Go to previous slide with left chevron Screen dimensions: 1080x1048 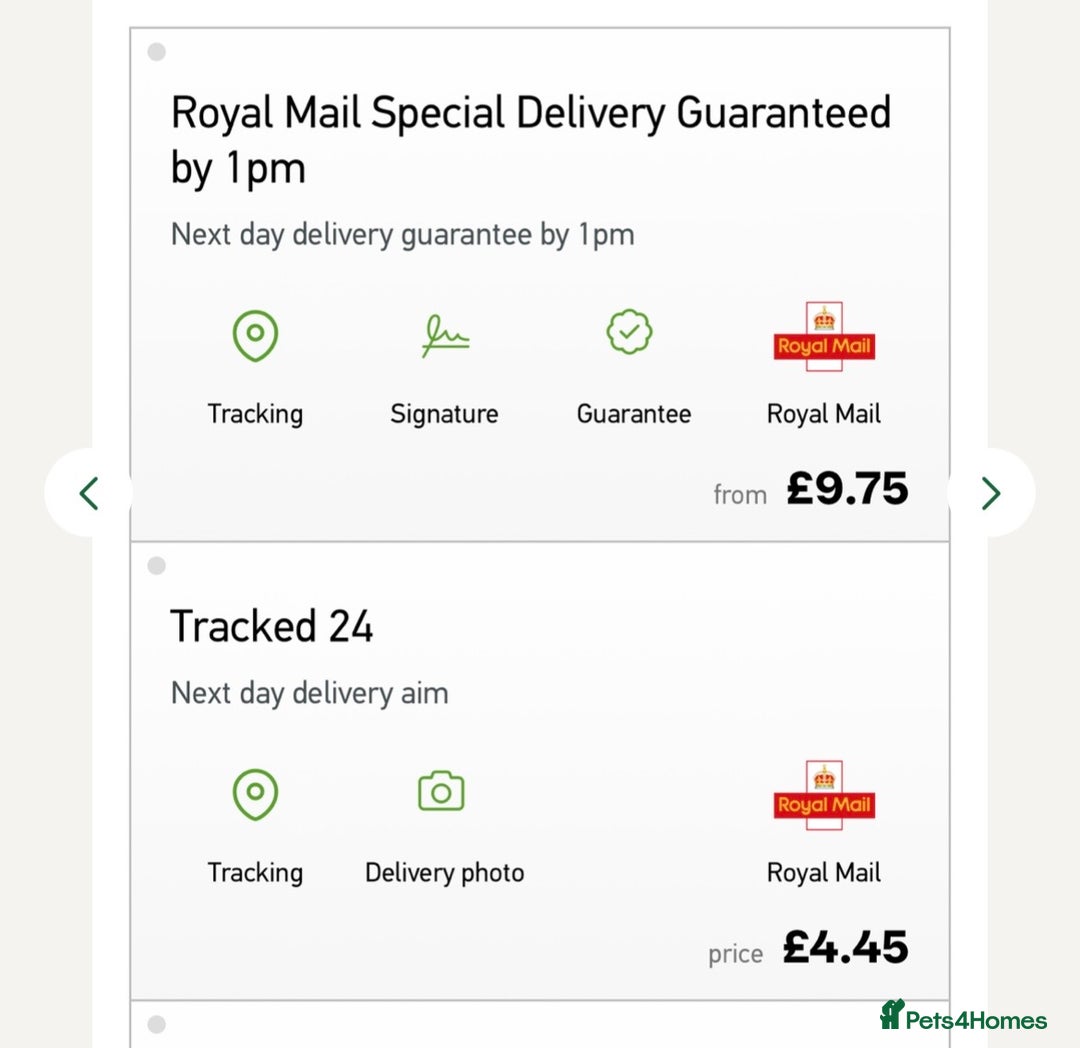[x=89, y=493]
